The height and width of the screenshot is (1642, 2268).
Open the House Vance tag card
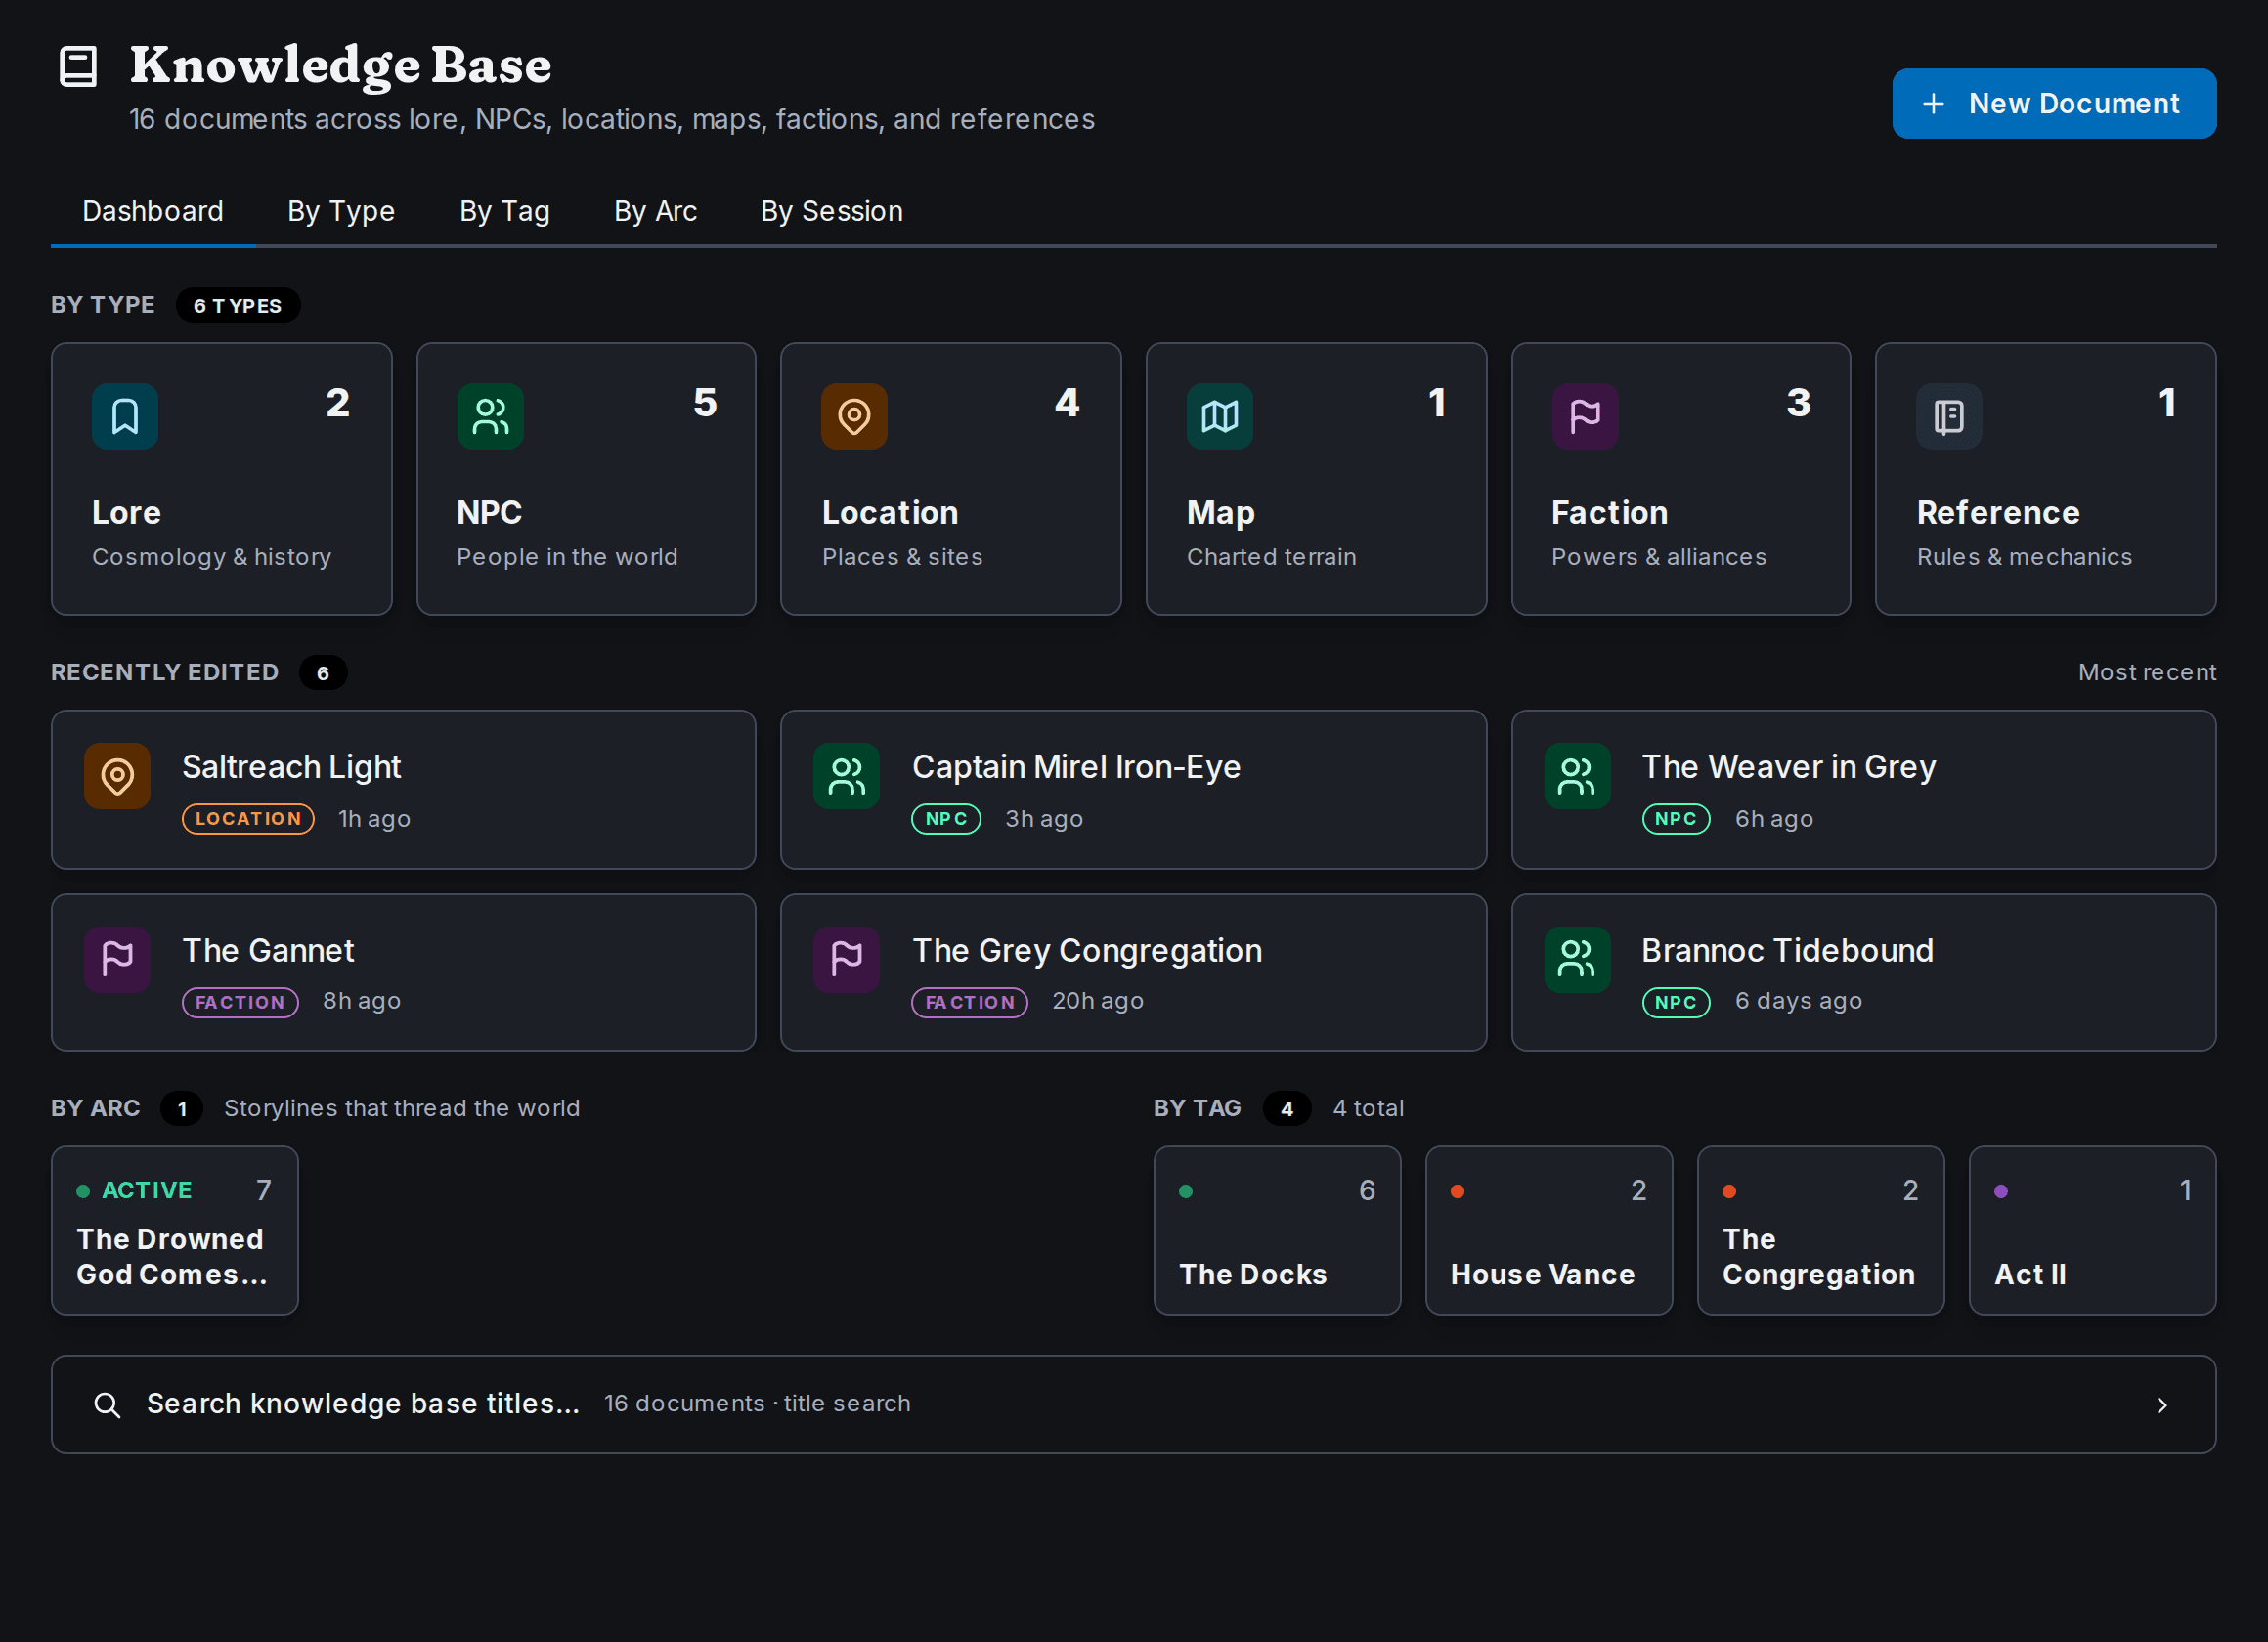pos(1548,1230)
